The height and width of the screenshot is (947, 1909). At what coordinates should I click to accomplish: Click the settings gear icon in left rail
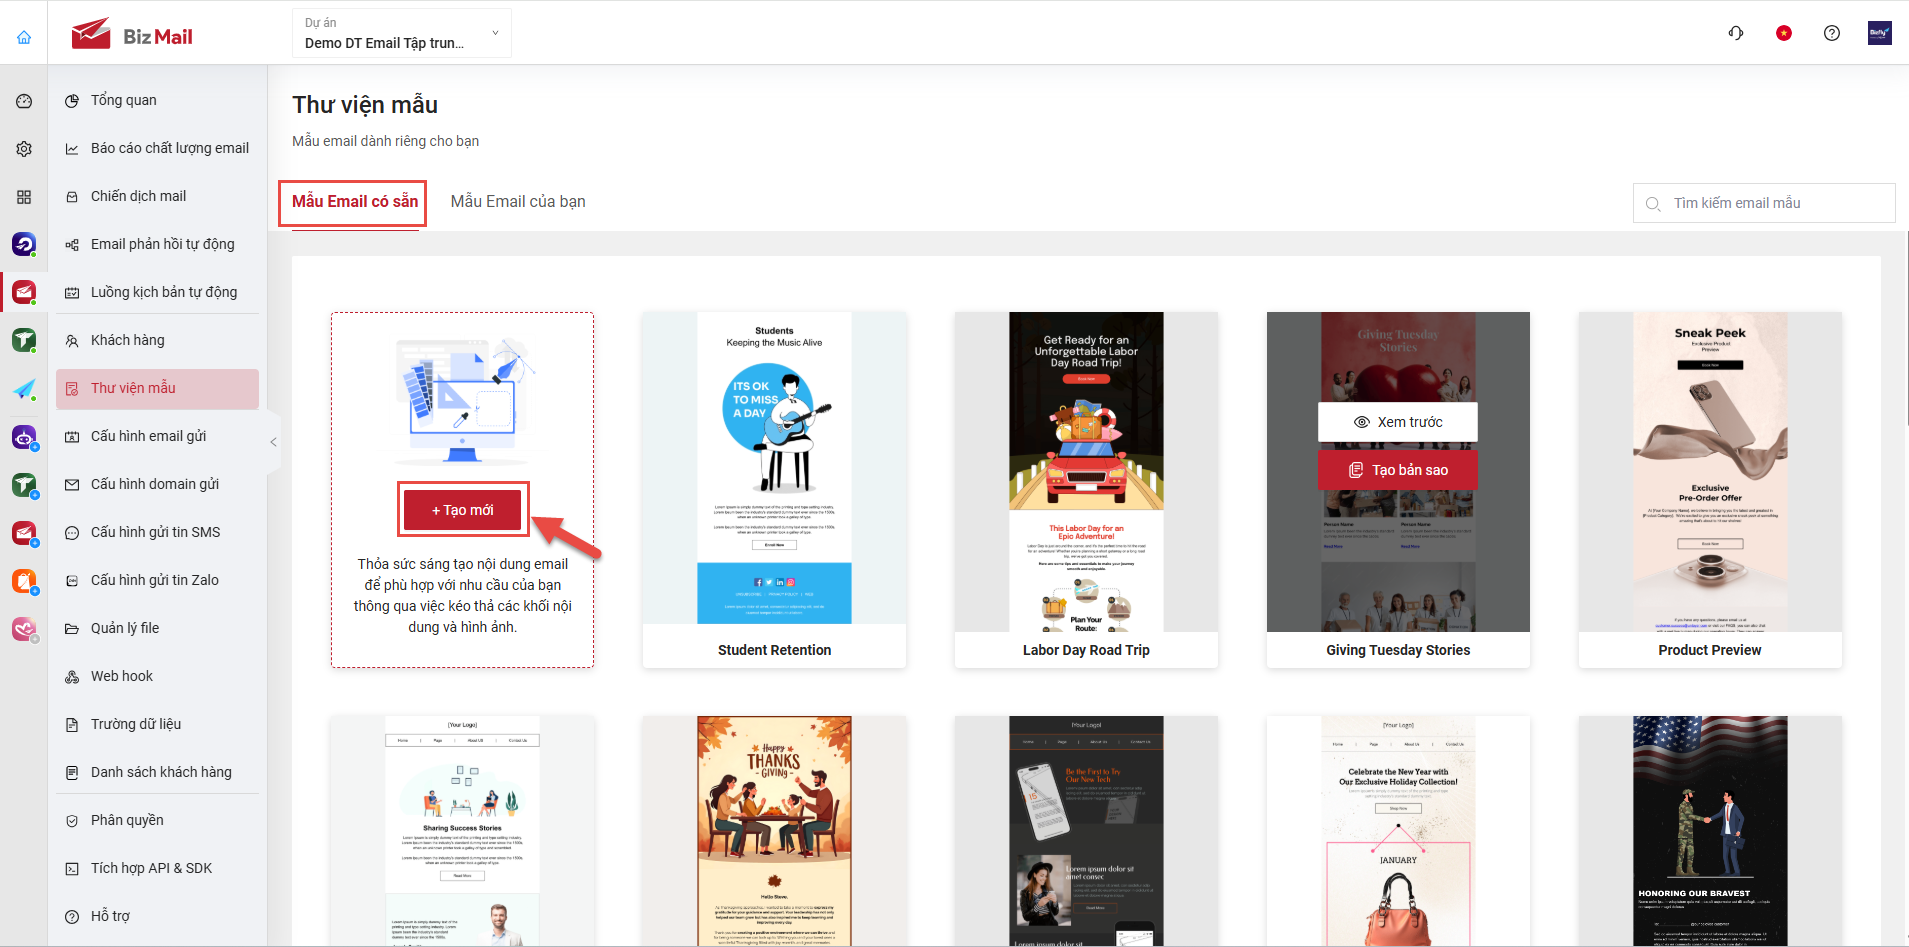(24, 149)
